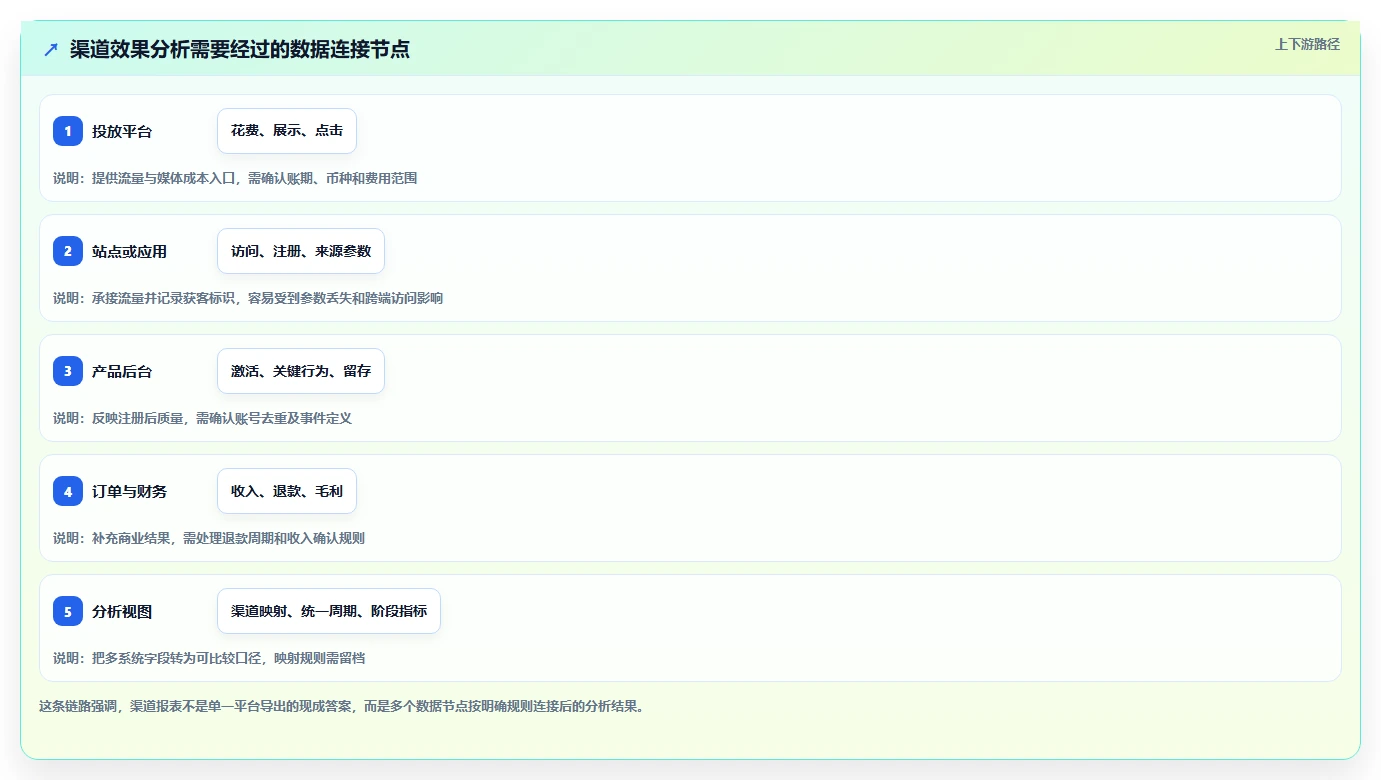
Task: Select the 产品后台 node title
Action: click(x=122, y=371)
